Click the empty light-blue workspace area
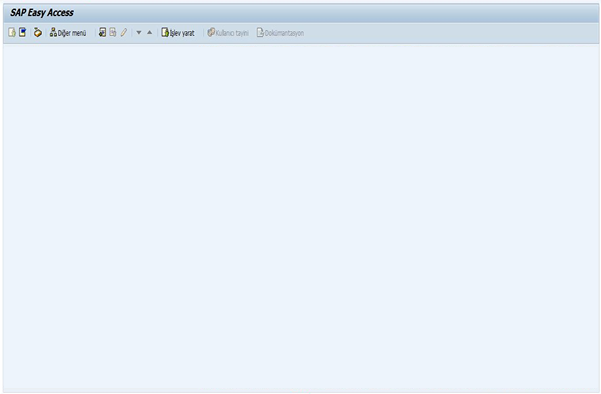 point(301,217)
